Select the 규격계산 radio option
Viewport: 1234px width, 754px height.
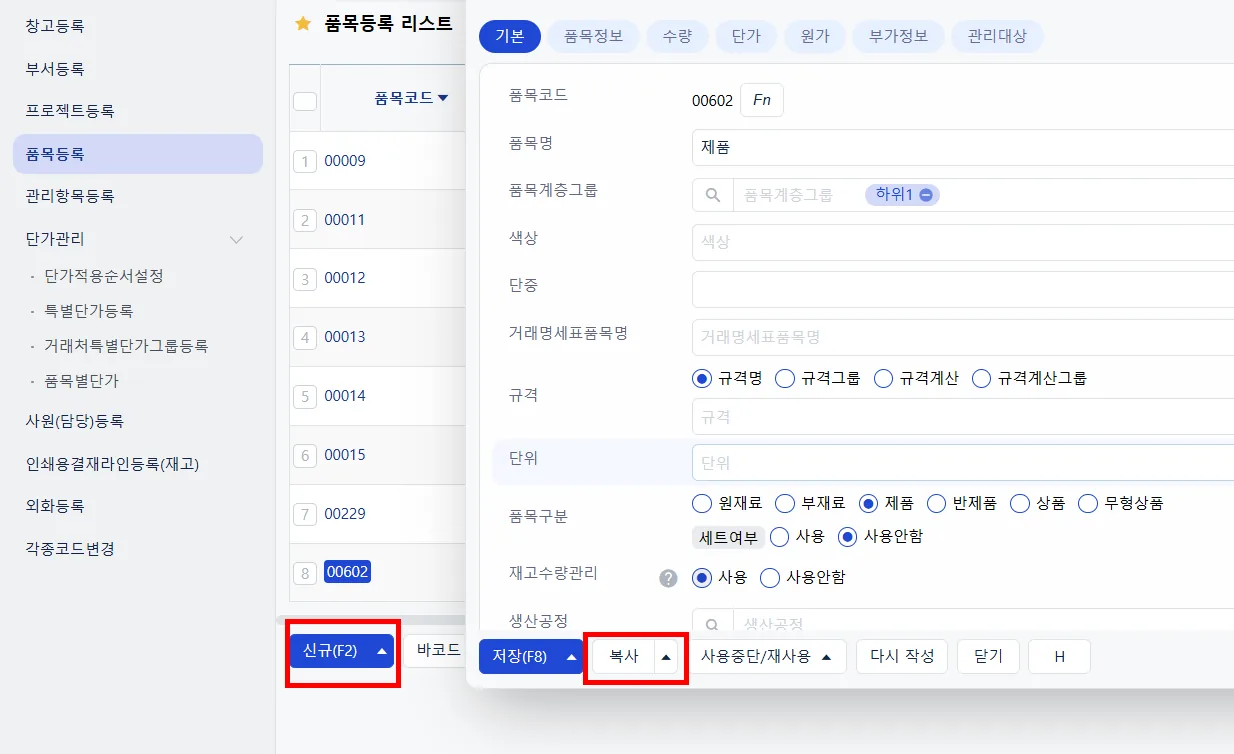coord(883,378)
